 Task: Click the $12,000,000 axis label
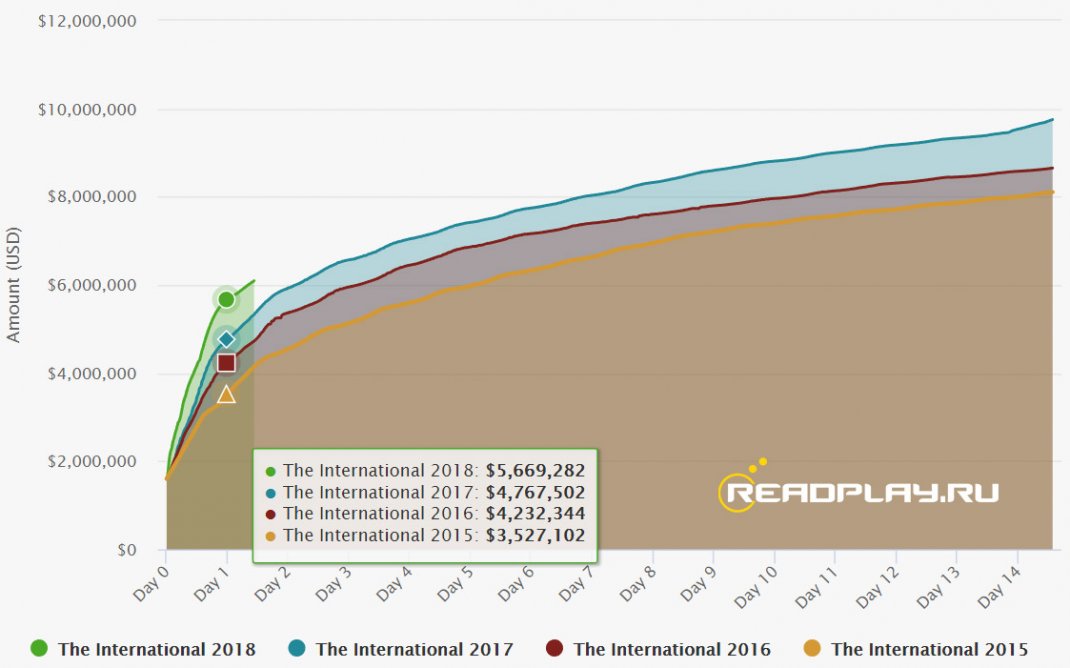pos(87,21)
